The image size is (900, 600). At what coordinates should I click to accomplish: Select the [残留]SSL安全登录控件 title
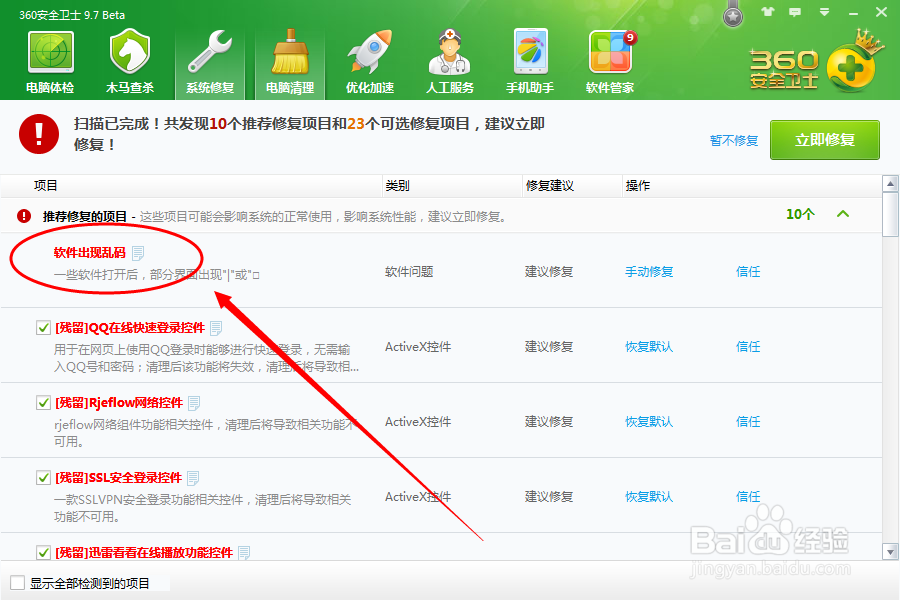118,478
